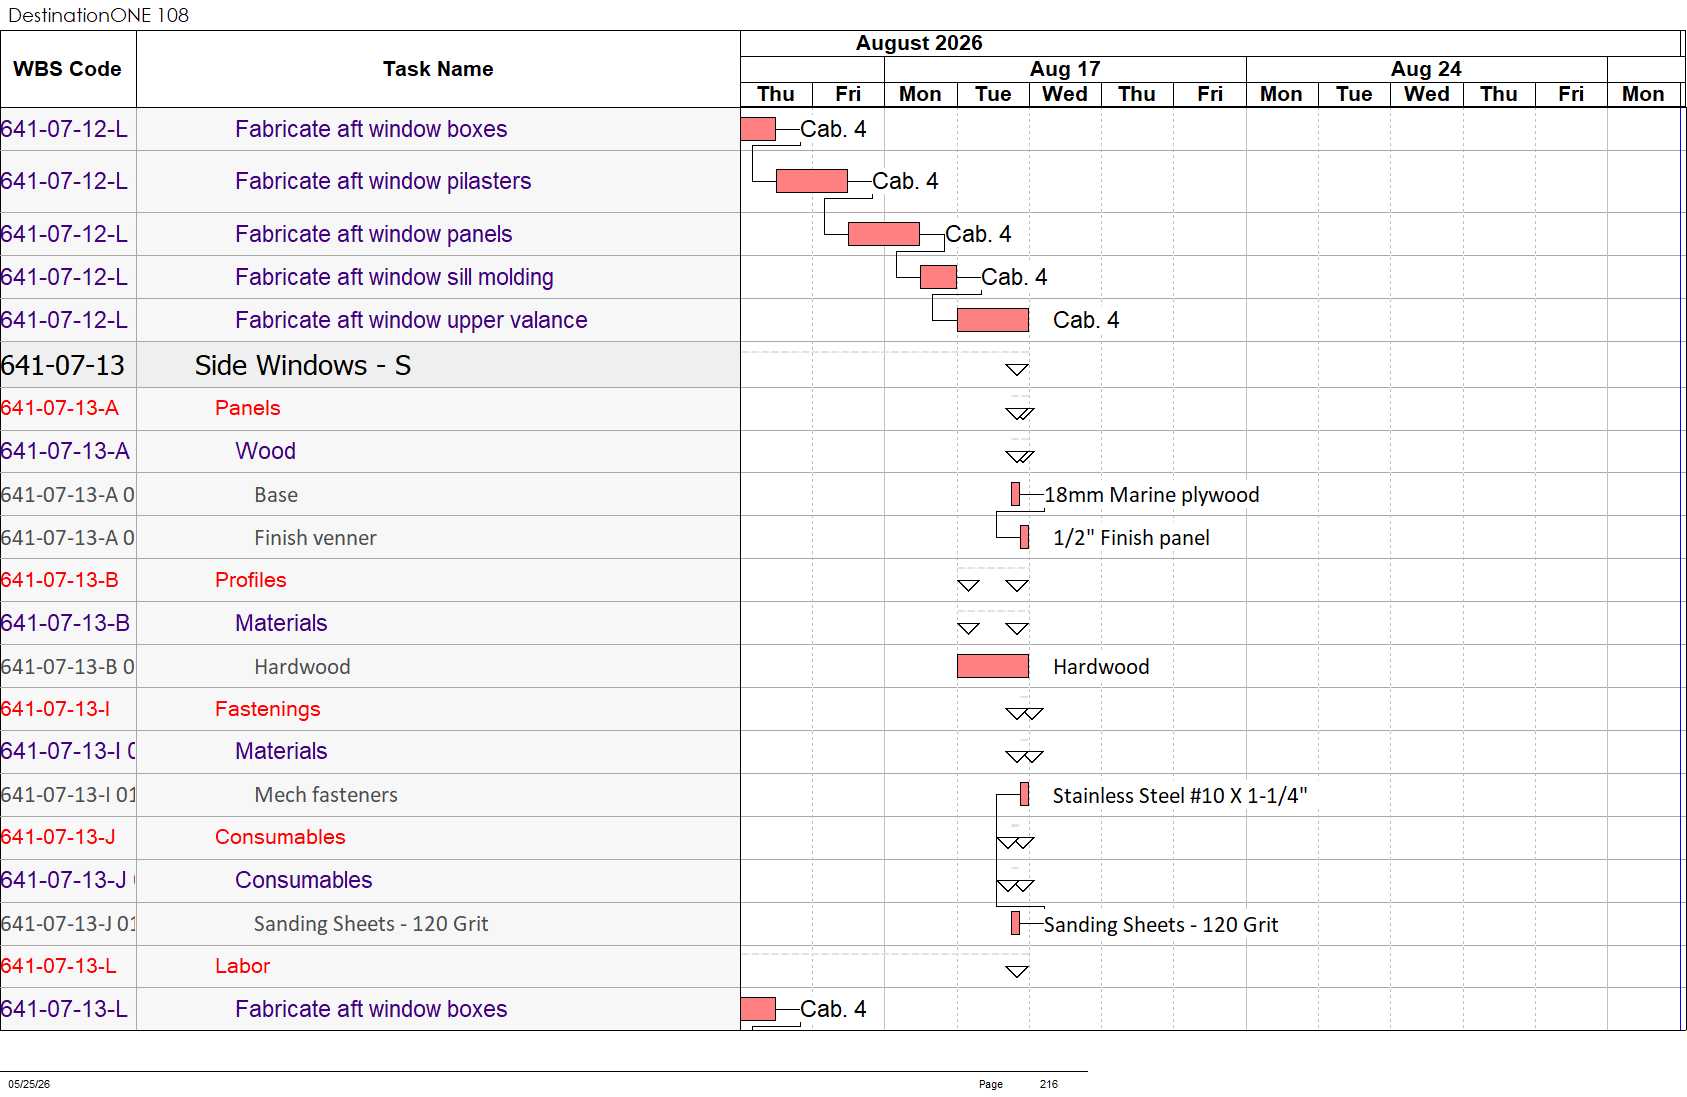Click the Stainless Steel #10 X 1-1/4" label

coord(1180,796)
